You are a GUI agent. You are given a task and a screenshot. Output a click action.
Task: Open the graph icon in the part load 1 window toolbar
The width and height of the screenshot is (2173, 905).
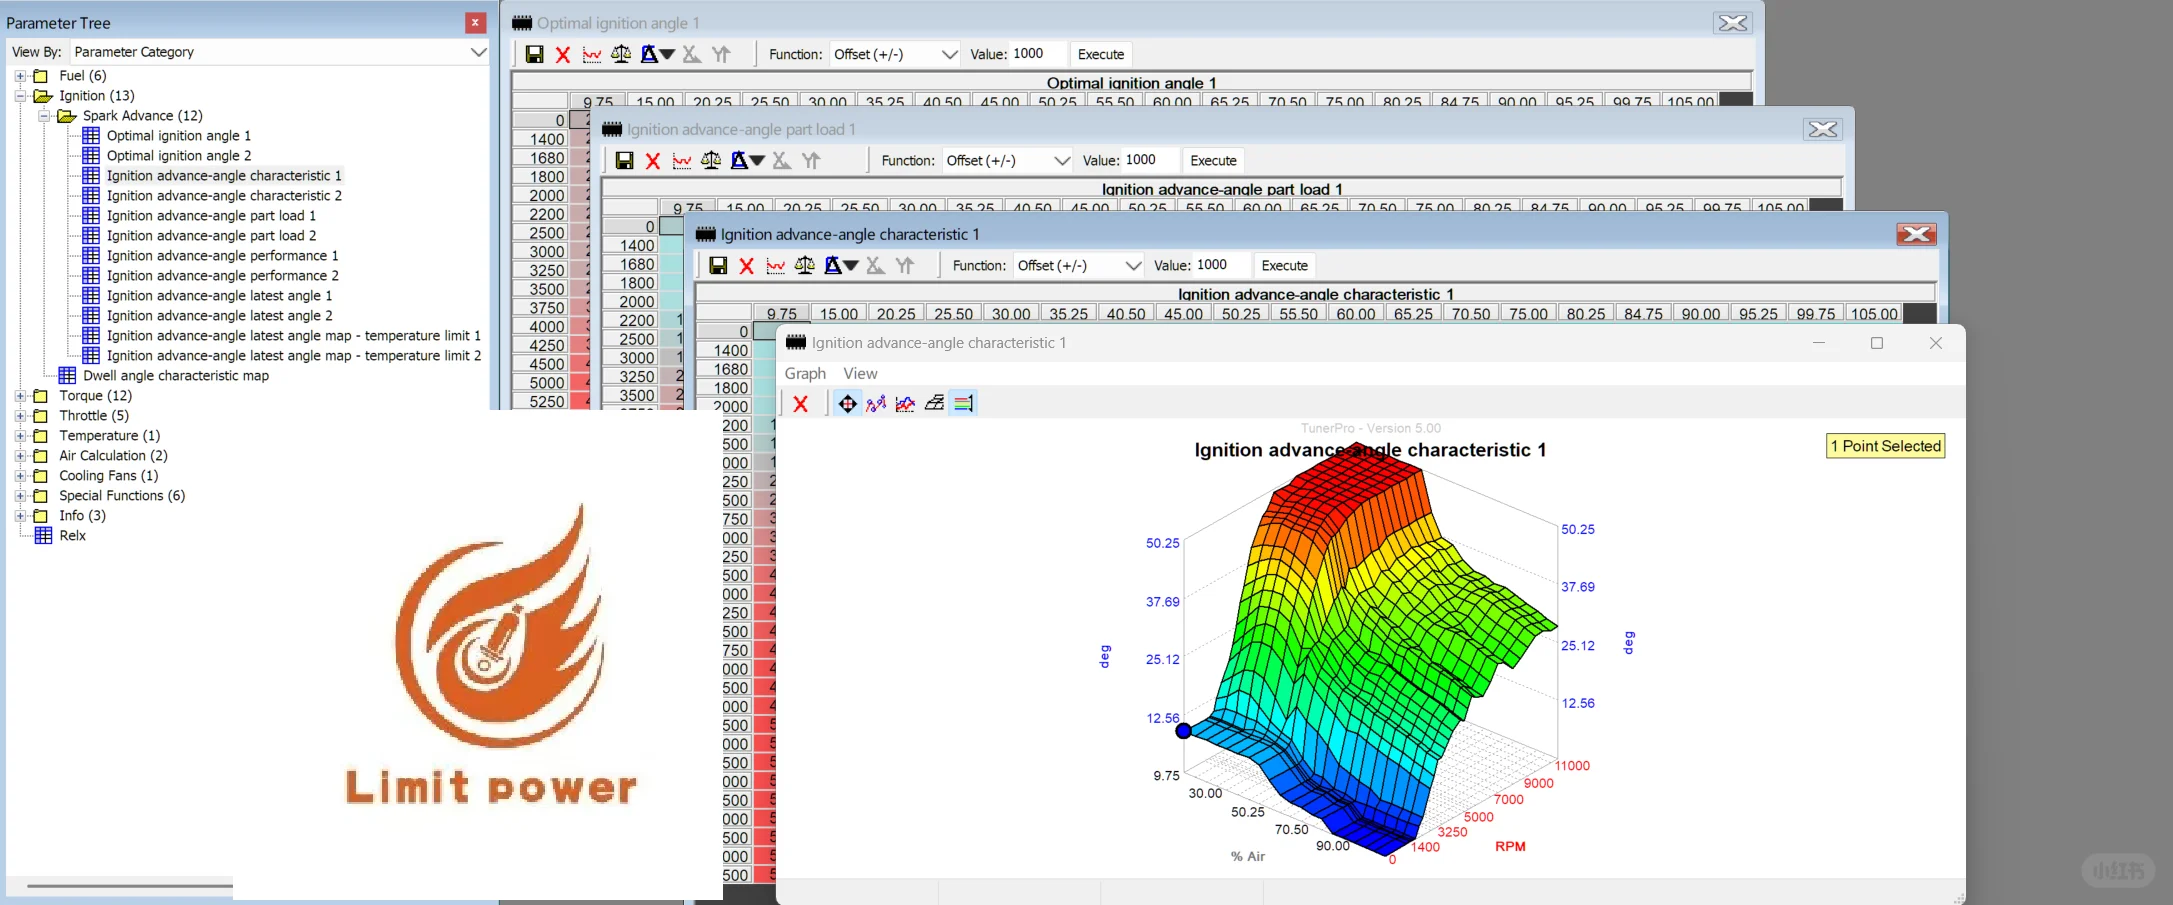[682, 160]
